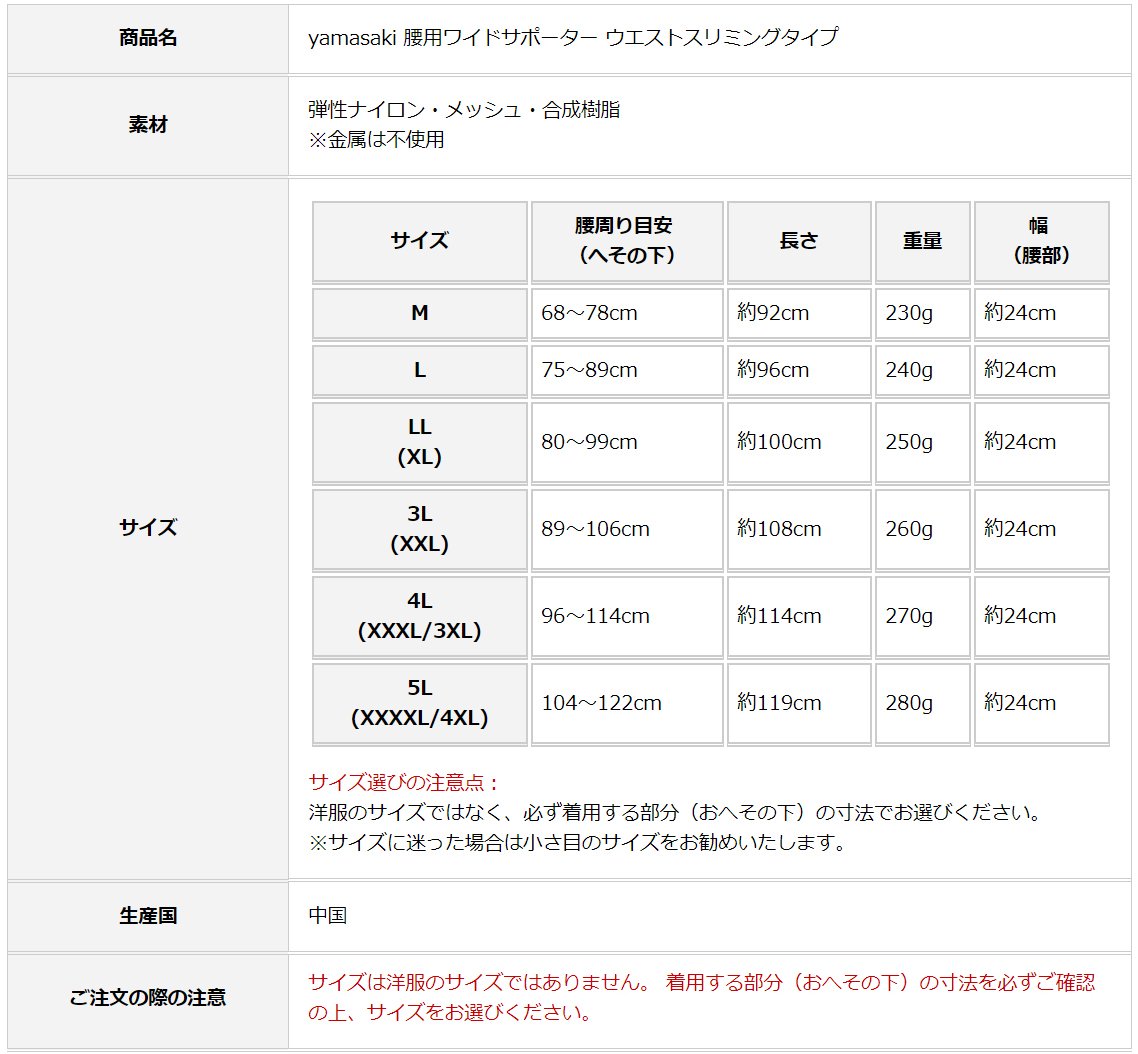Screen dimensions: 1138x1054
Task: Click the 5L (XXXXL/4XL) size cell
Action: (419, 703)
